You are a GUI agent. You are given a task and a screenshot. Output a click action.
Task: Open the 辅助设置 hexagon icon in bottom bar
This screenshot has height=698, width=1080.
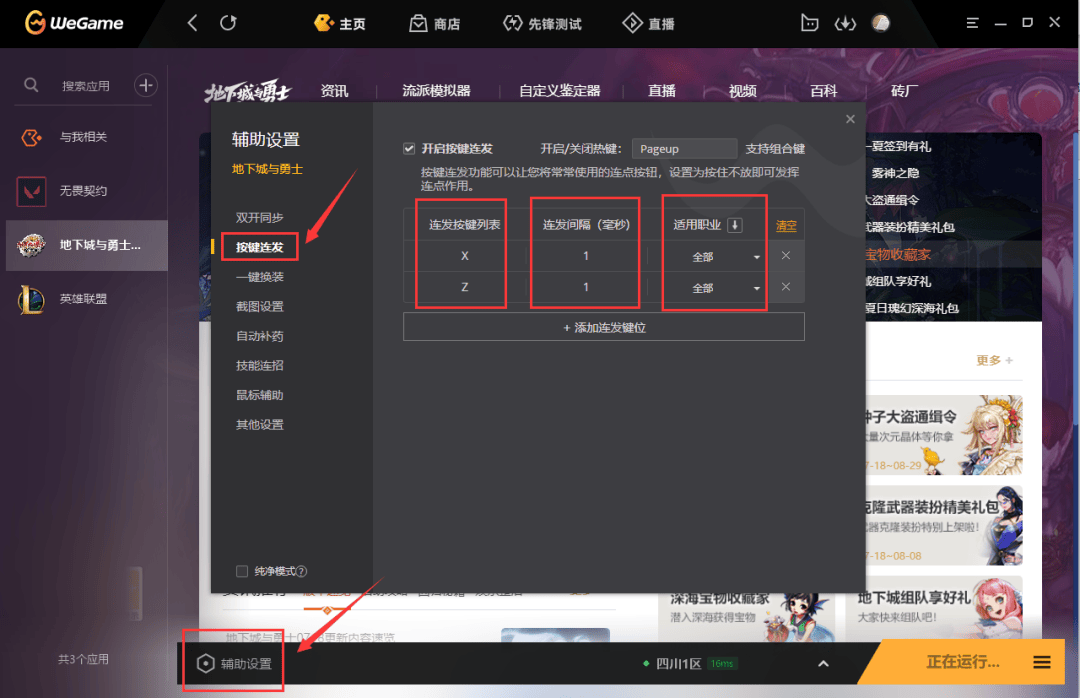tap(205, 663)
